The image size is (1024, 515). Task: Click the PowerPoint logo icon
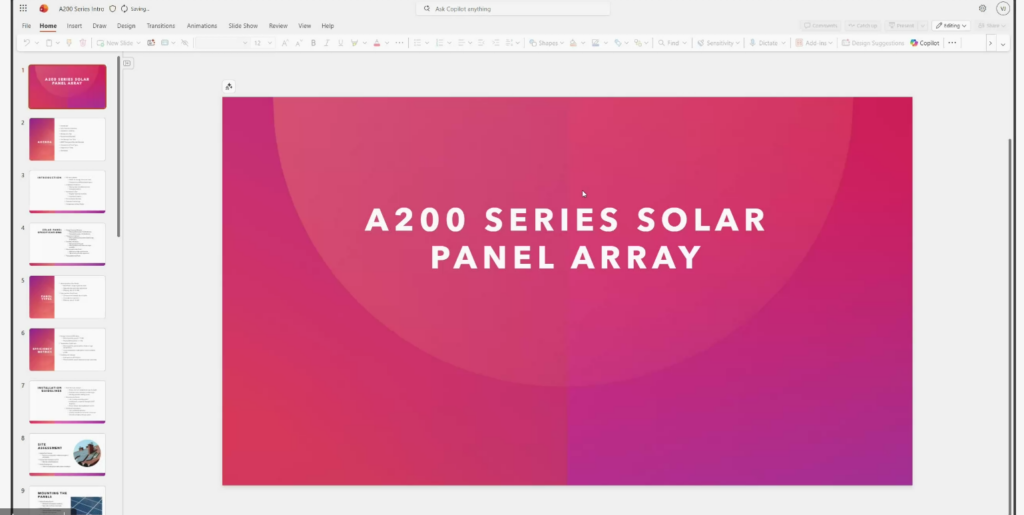pos(44,8)
